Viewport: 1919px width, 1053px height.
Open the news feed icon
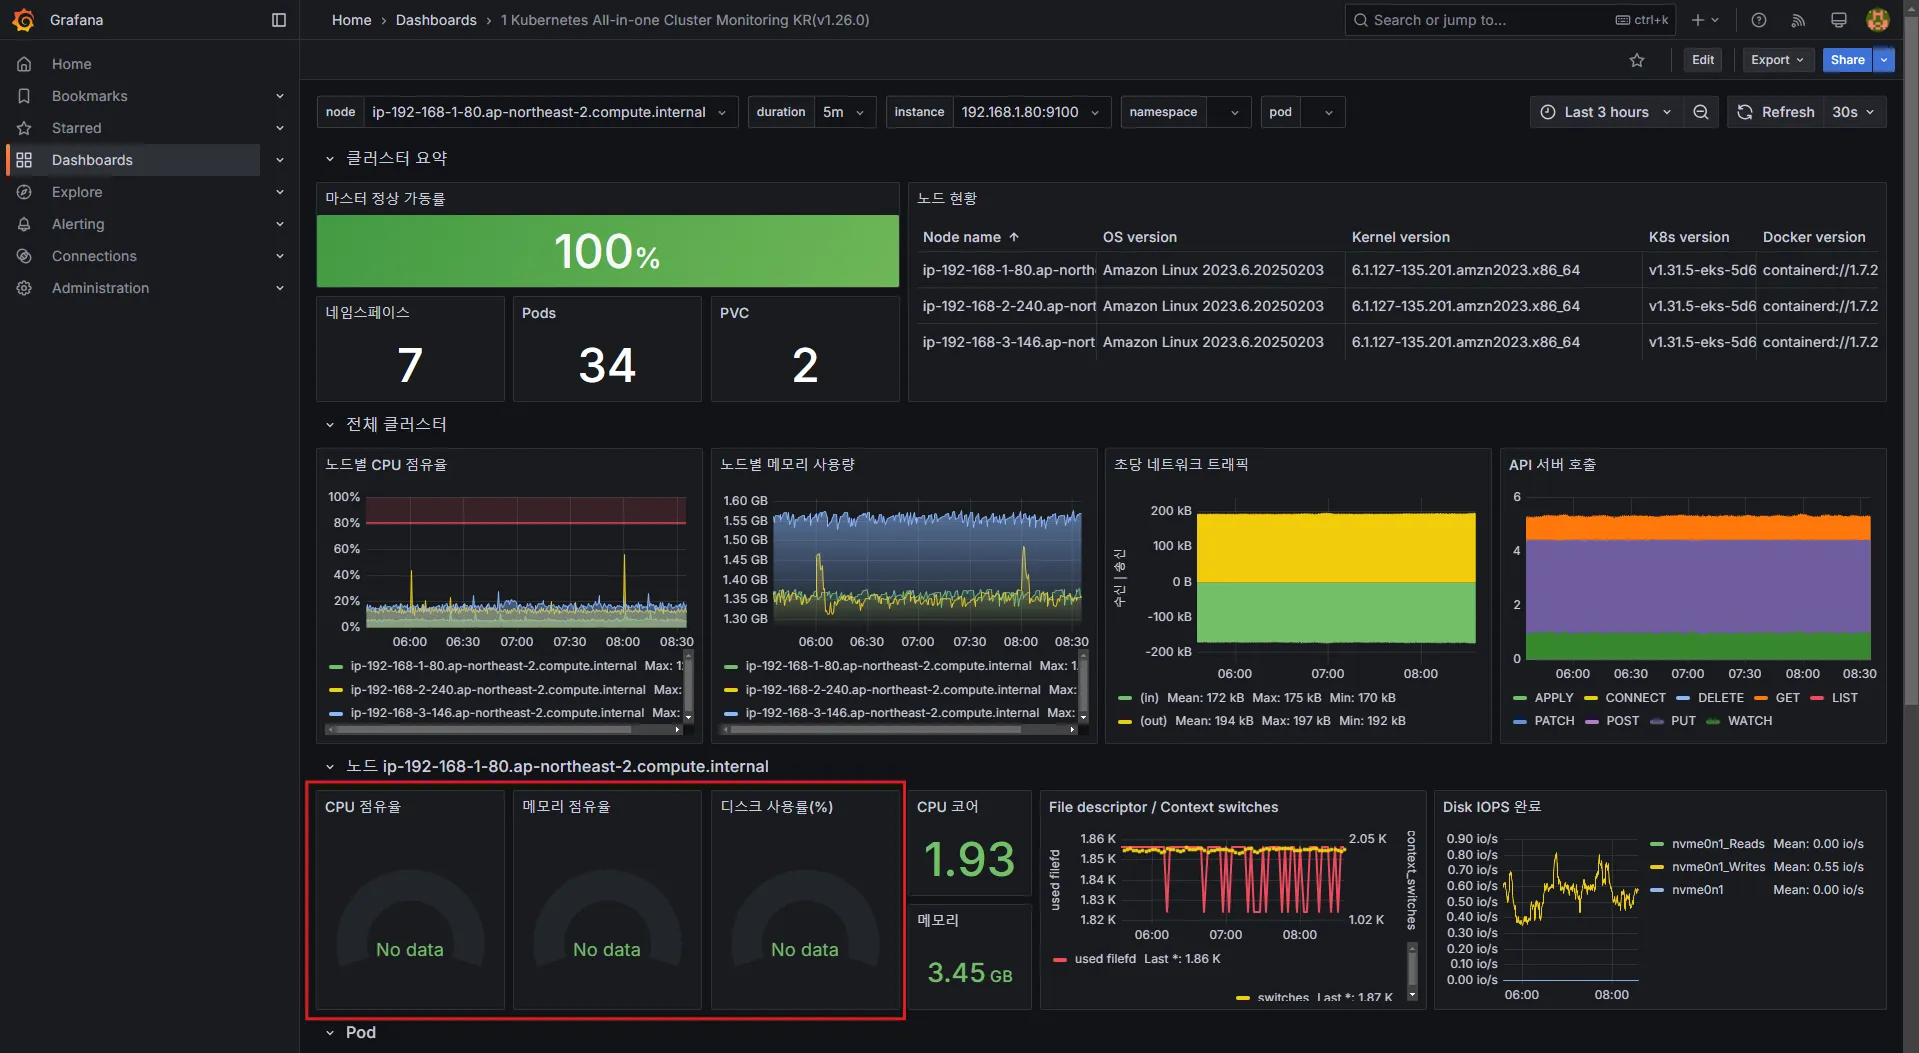1798,20
